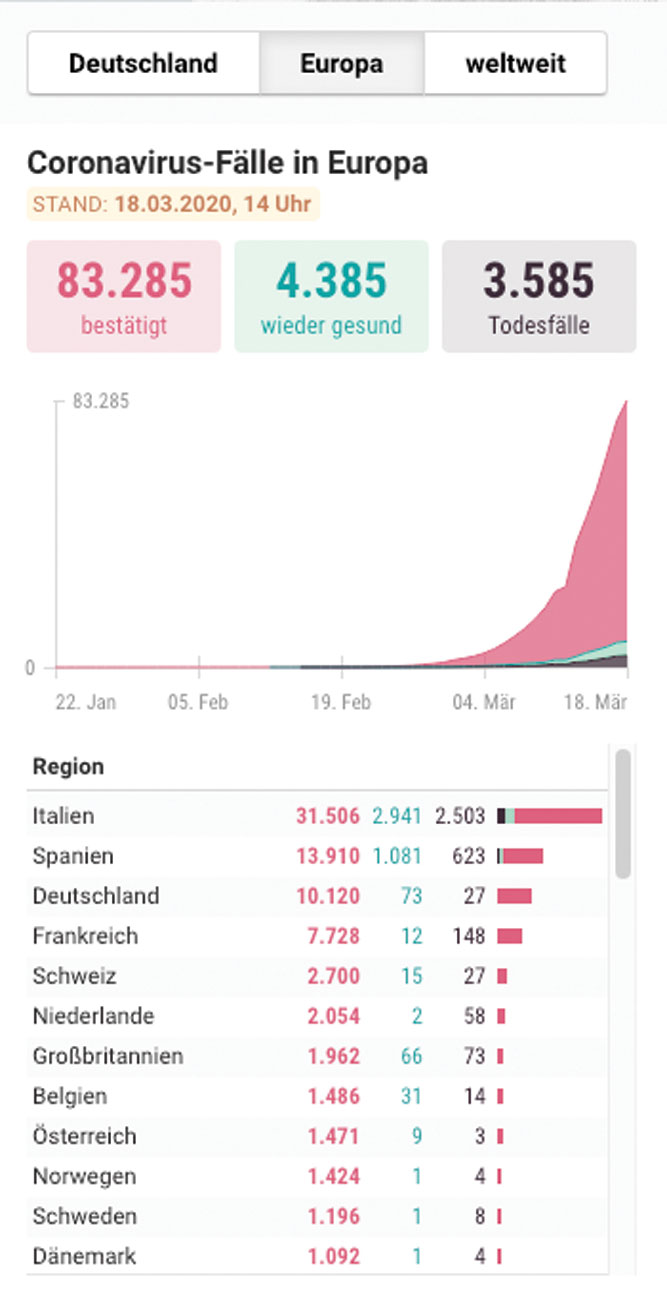Click Frankreich's confirmed count 7.728
667x1304 pixels.
click(x=328, y=936)
